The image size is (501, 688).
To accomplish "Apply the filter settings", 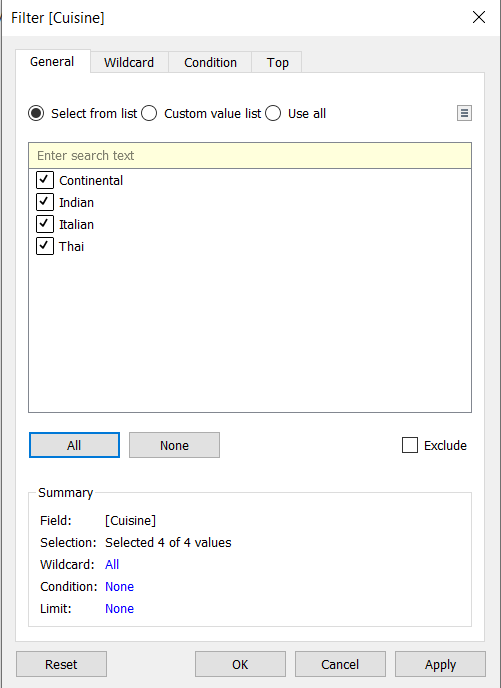I will point(440,664).
